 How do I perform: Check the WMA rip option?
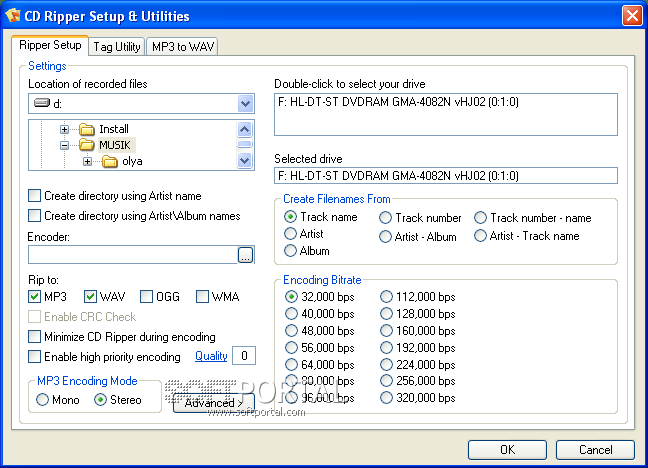[x=202, y=296]
